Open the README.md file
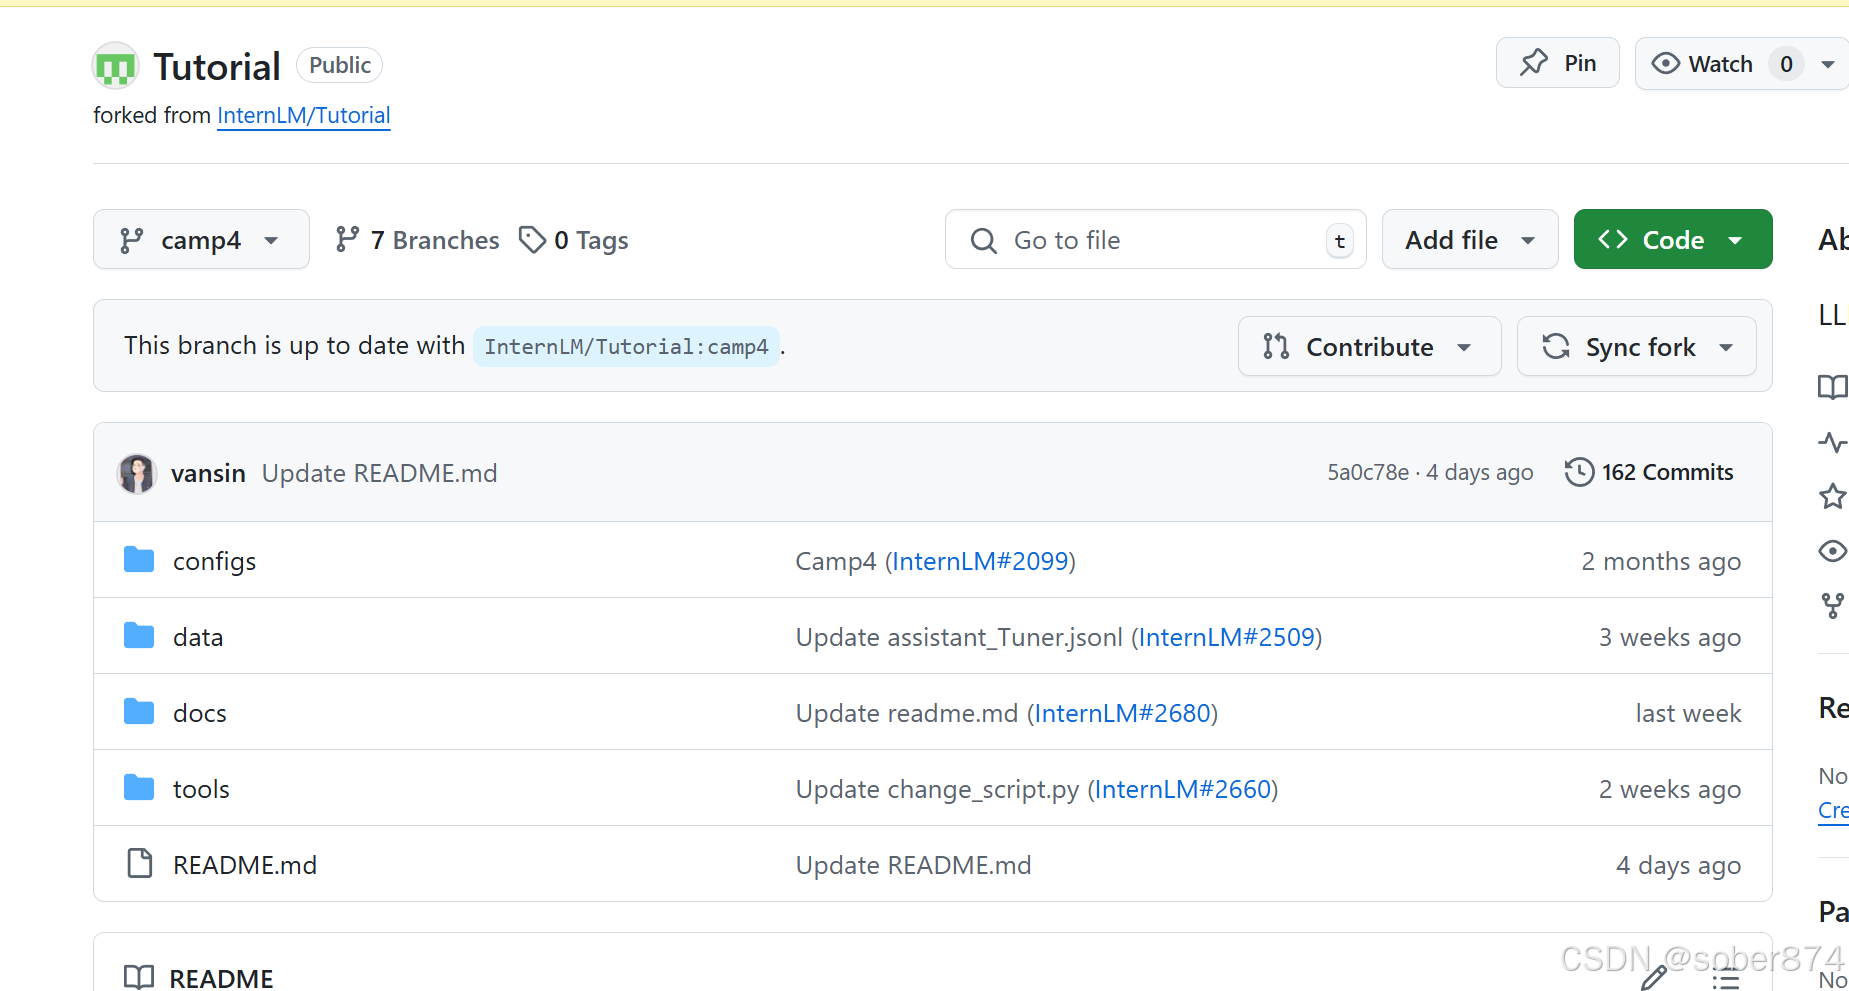 (x=245, y=865)
